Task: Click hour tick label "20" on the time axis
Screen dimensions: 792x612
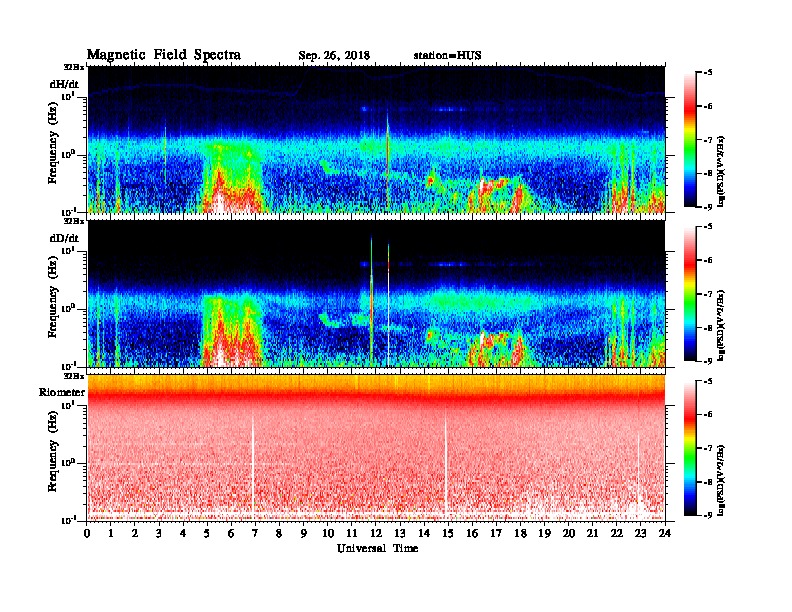Action: [x=569, y=533]
